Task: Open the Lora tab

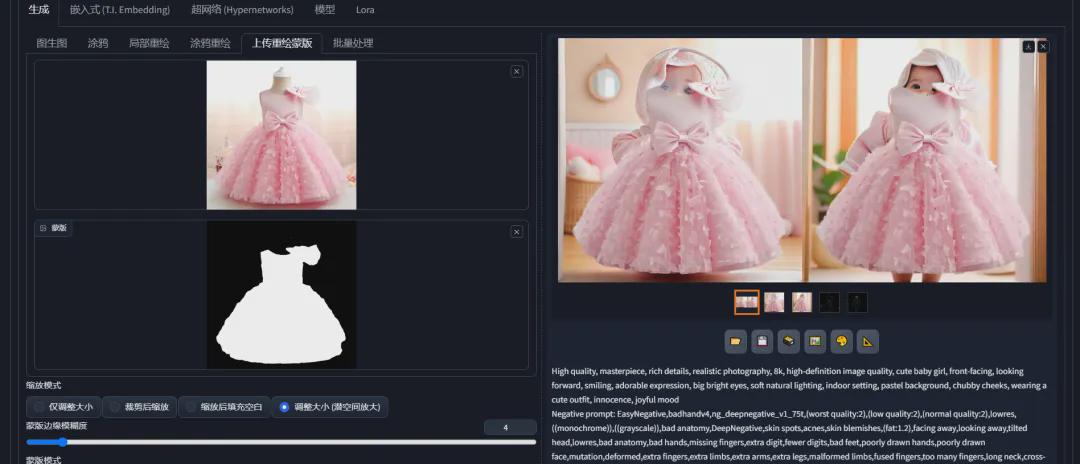Action: click(x=365, y=10)
